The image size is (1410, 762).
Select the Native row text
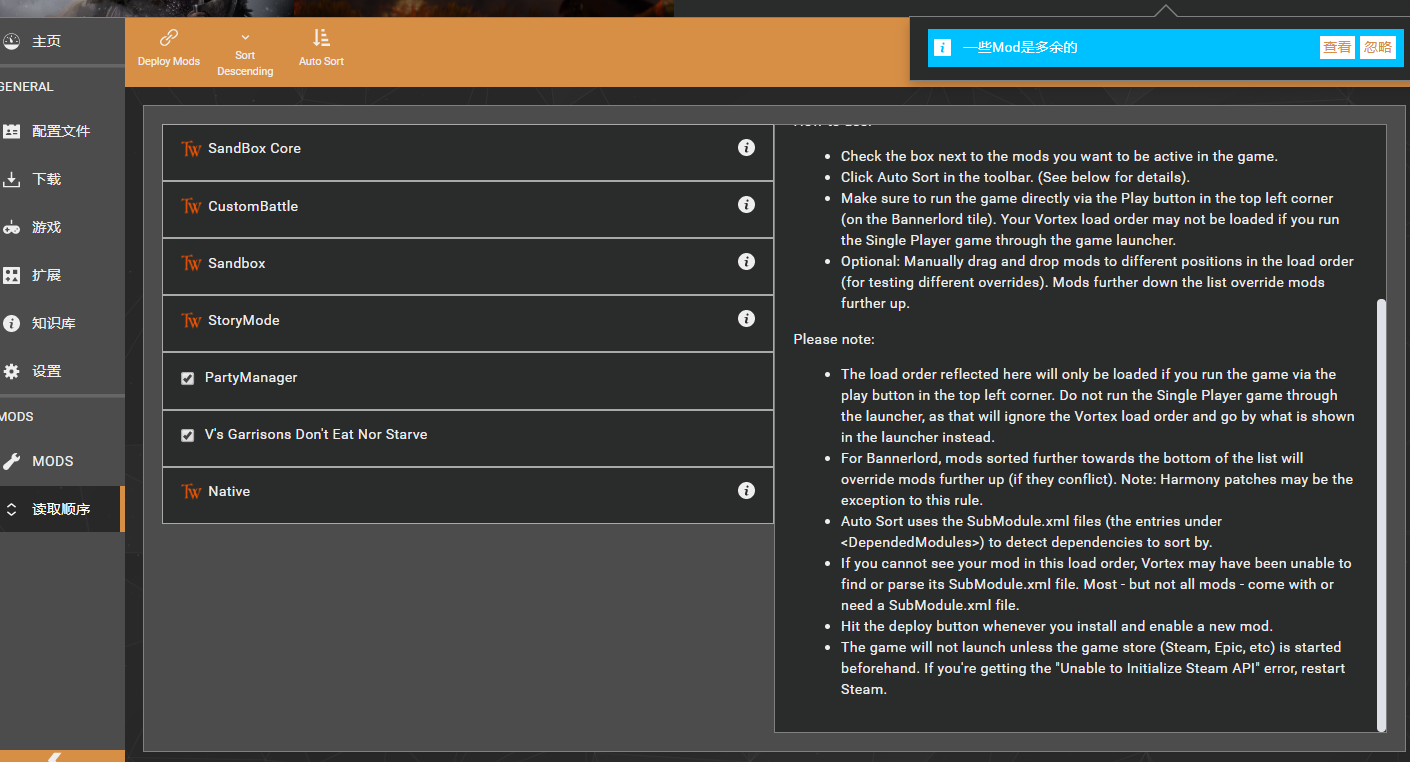click(x=229, y=491)
